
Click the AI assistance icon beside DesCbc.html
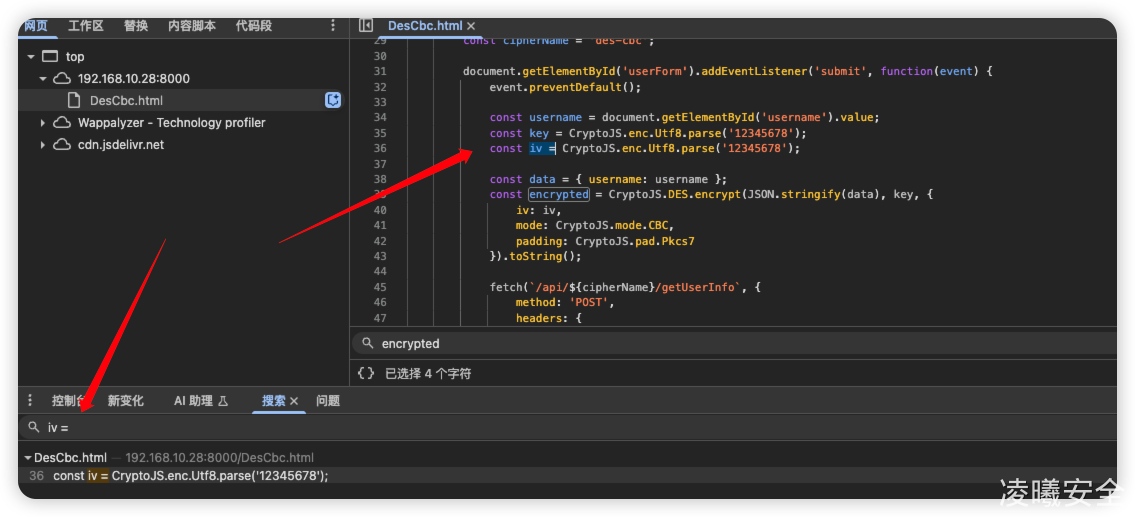[x=333, y=100]
